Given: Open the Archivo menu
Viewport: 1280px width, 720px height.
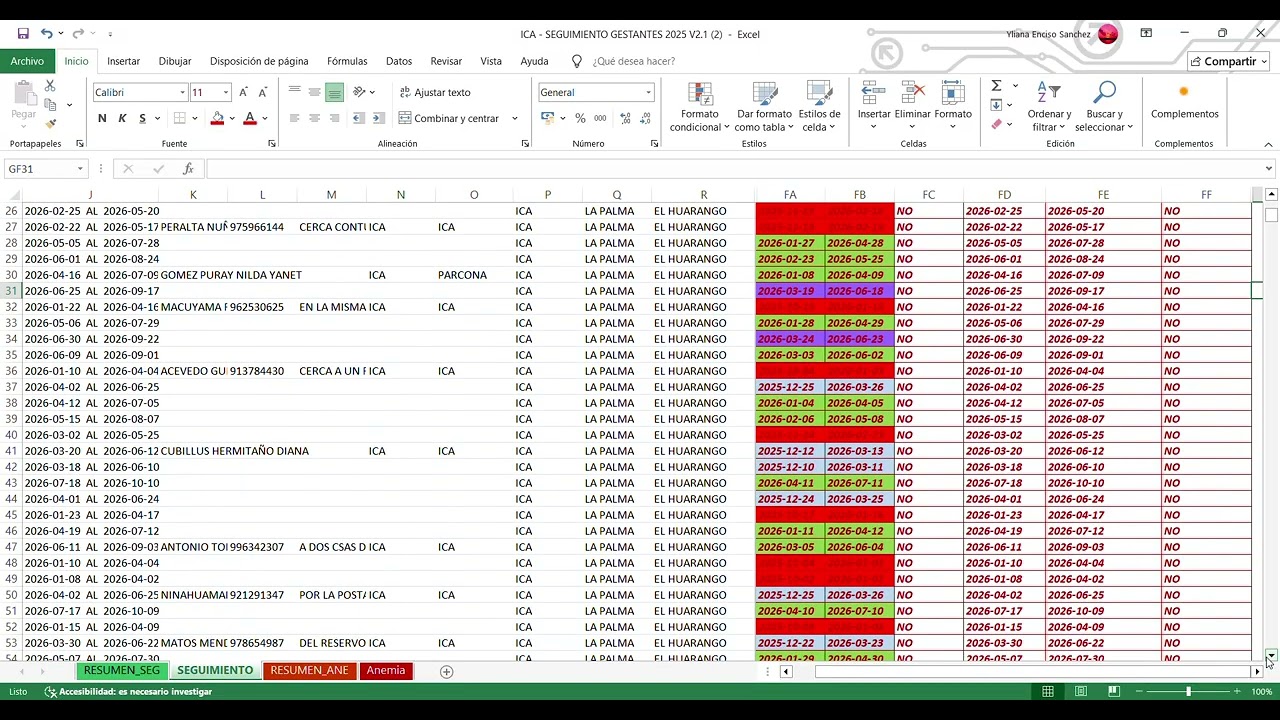Looking at the screenshot, I should pyautogui.click(x=27, y=61).
